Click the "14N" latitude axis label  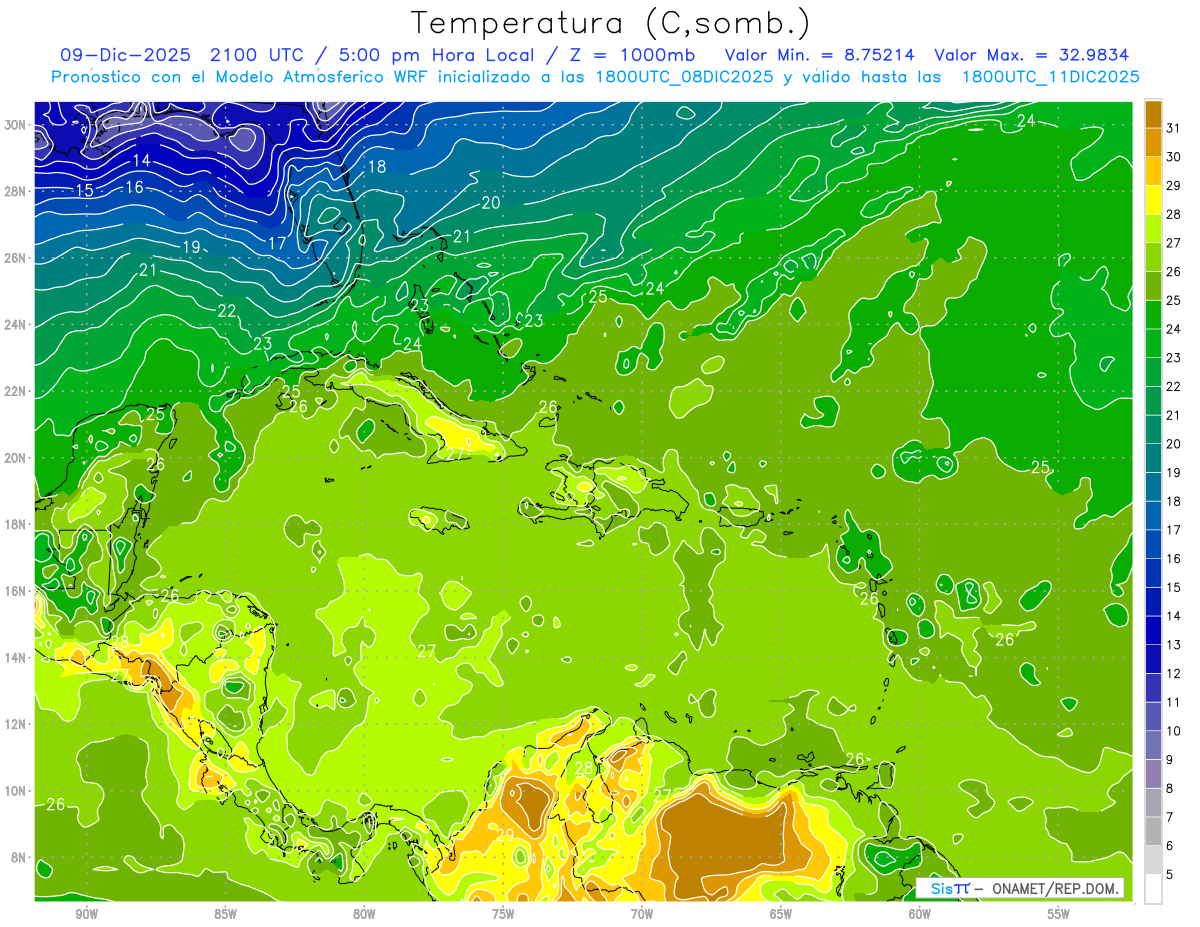coord(15,658)
